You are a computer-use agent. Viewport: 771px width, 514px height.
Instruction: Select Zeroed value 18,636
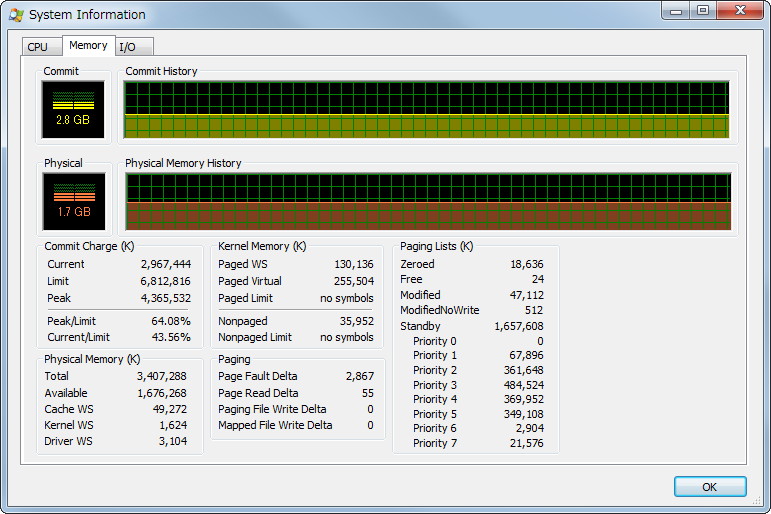pyautogui.click(x=527, y=264)
